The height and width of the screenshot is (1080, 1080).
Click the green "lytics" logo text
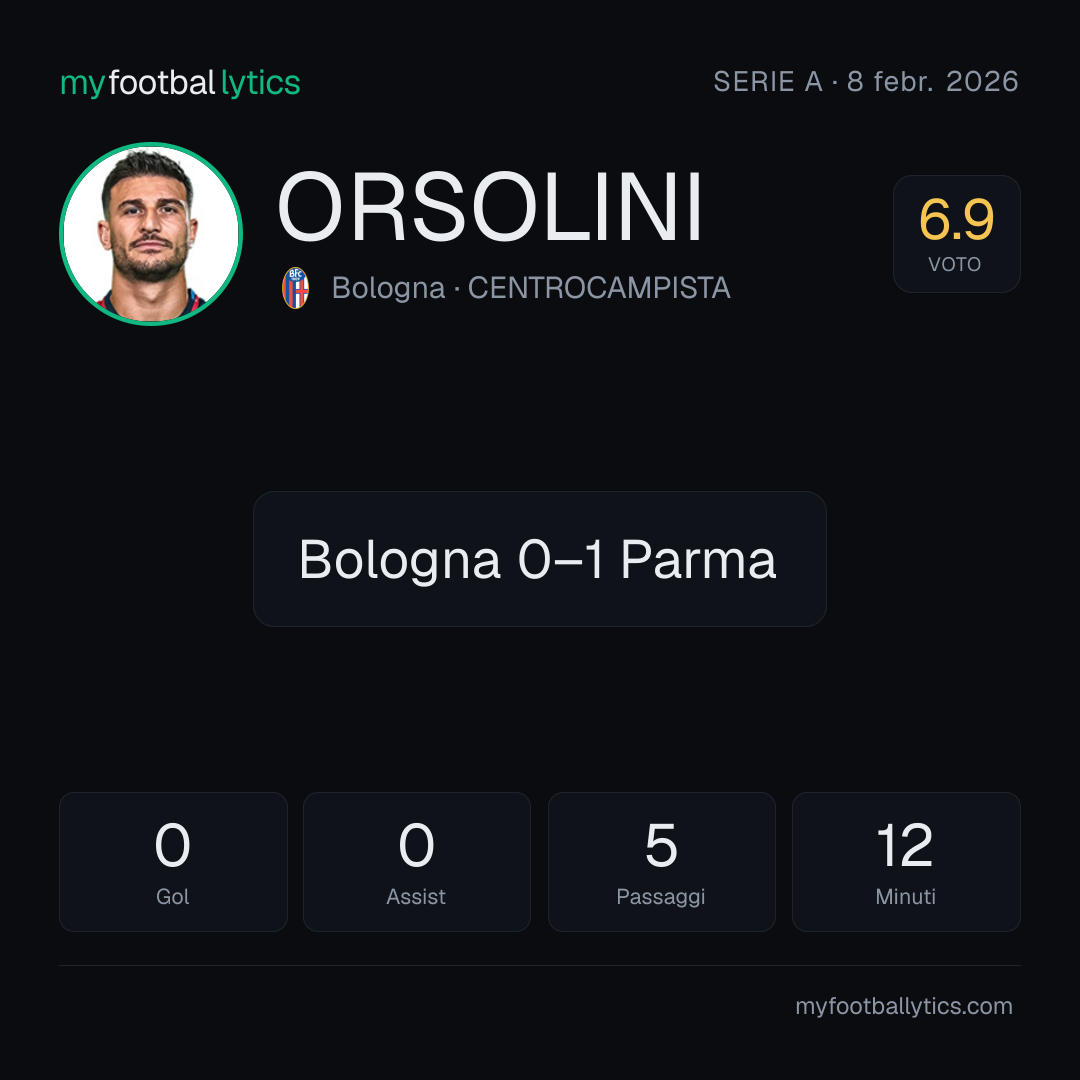[x=260, y=83]
